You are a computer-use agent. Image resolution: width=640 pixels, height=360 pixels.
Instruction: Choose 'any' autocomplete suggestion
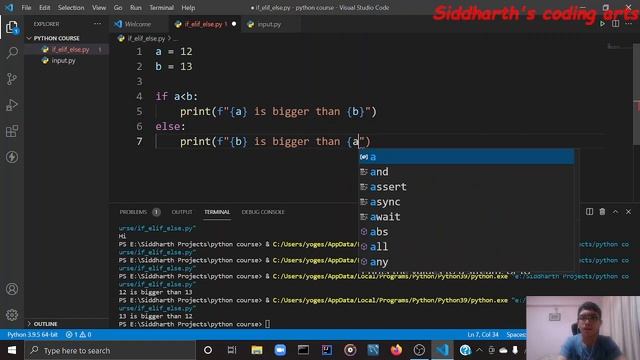click(466, 262)
